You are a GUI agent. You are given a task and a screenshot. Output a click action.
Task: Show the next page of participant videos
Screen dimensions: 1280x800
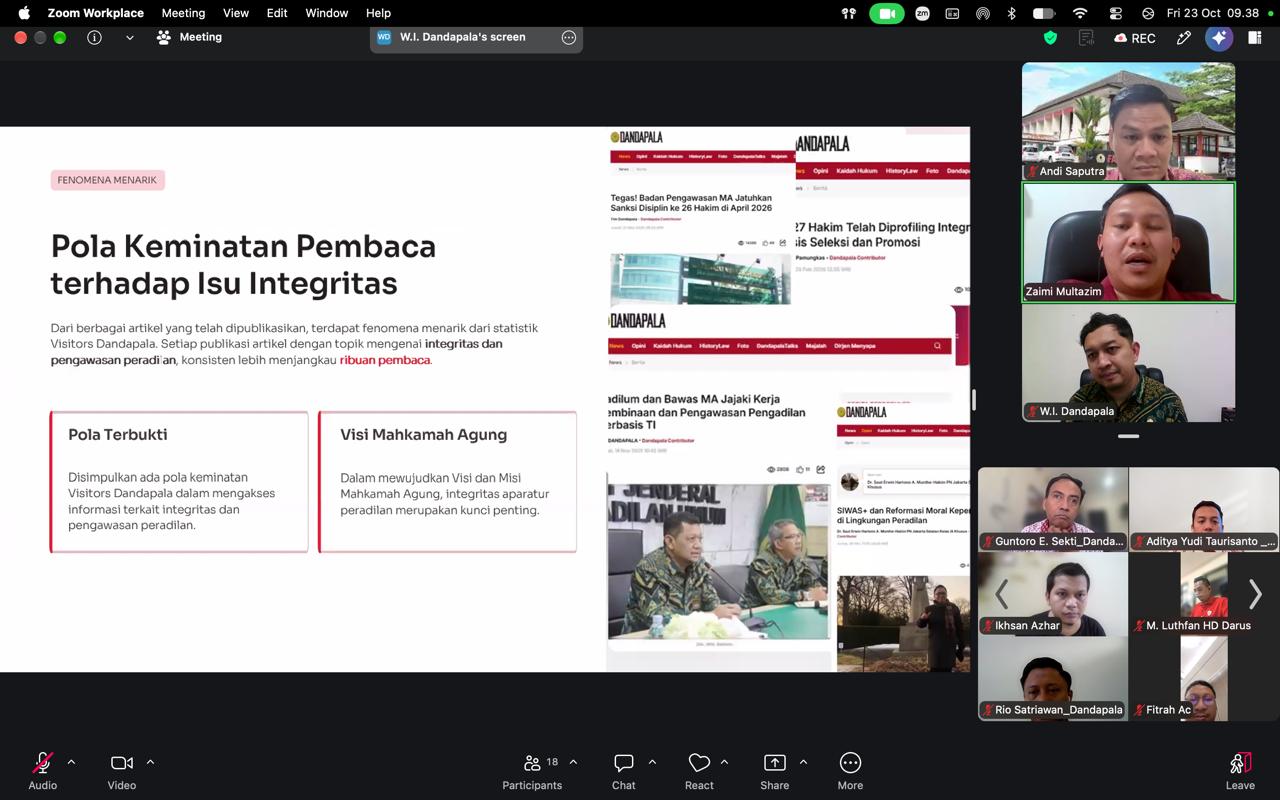tap(1255, 594)
